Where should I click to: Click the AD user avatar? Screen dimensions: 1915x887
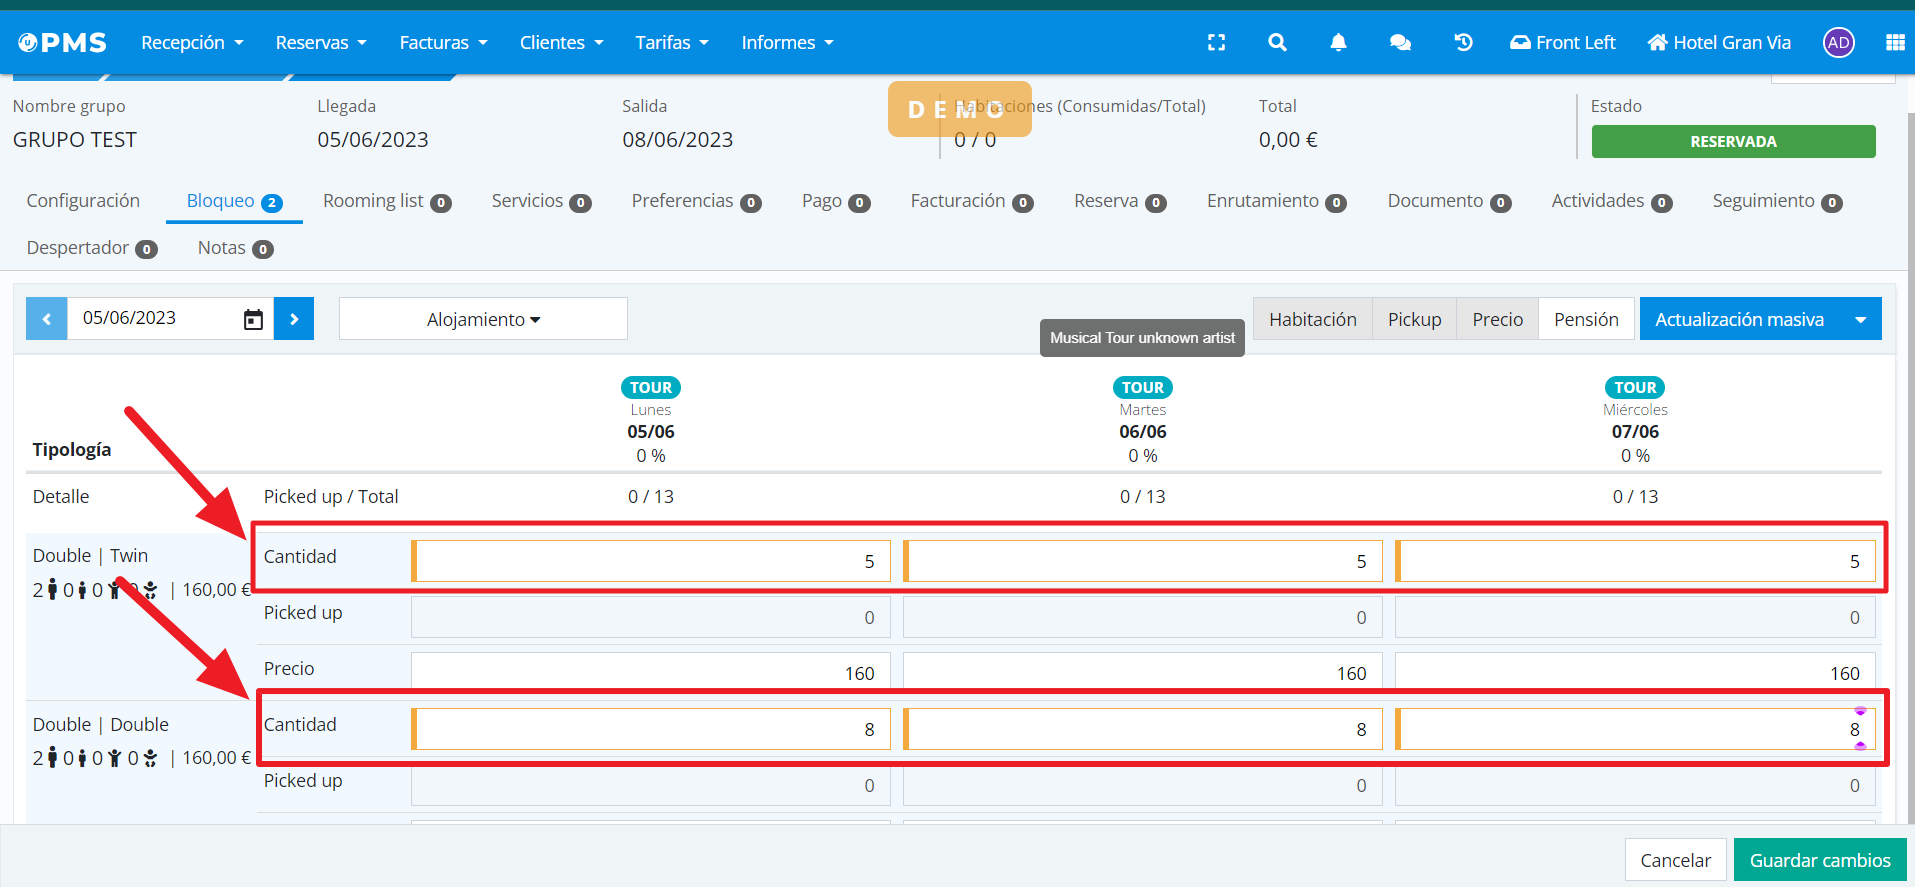(1838, 42)
